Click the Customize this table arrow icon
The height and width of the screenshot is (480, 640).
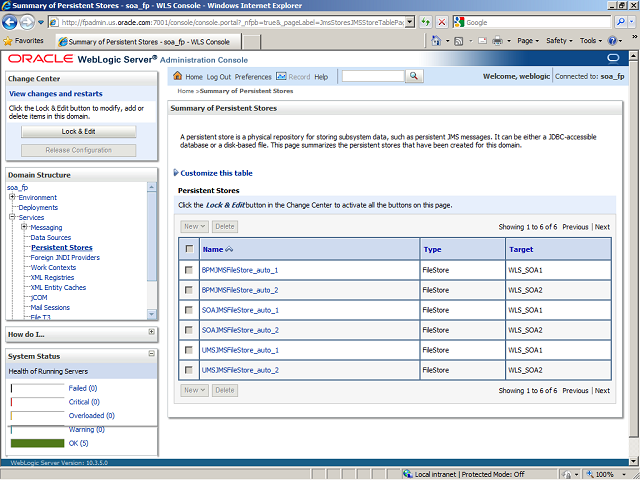tap(175, 173)
